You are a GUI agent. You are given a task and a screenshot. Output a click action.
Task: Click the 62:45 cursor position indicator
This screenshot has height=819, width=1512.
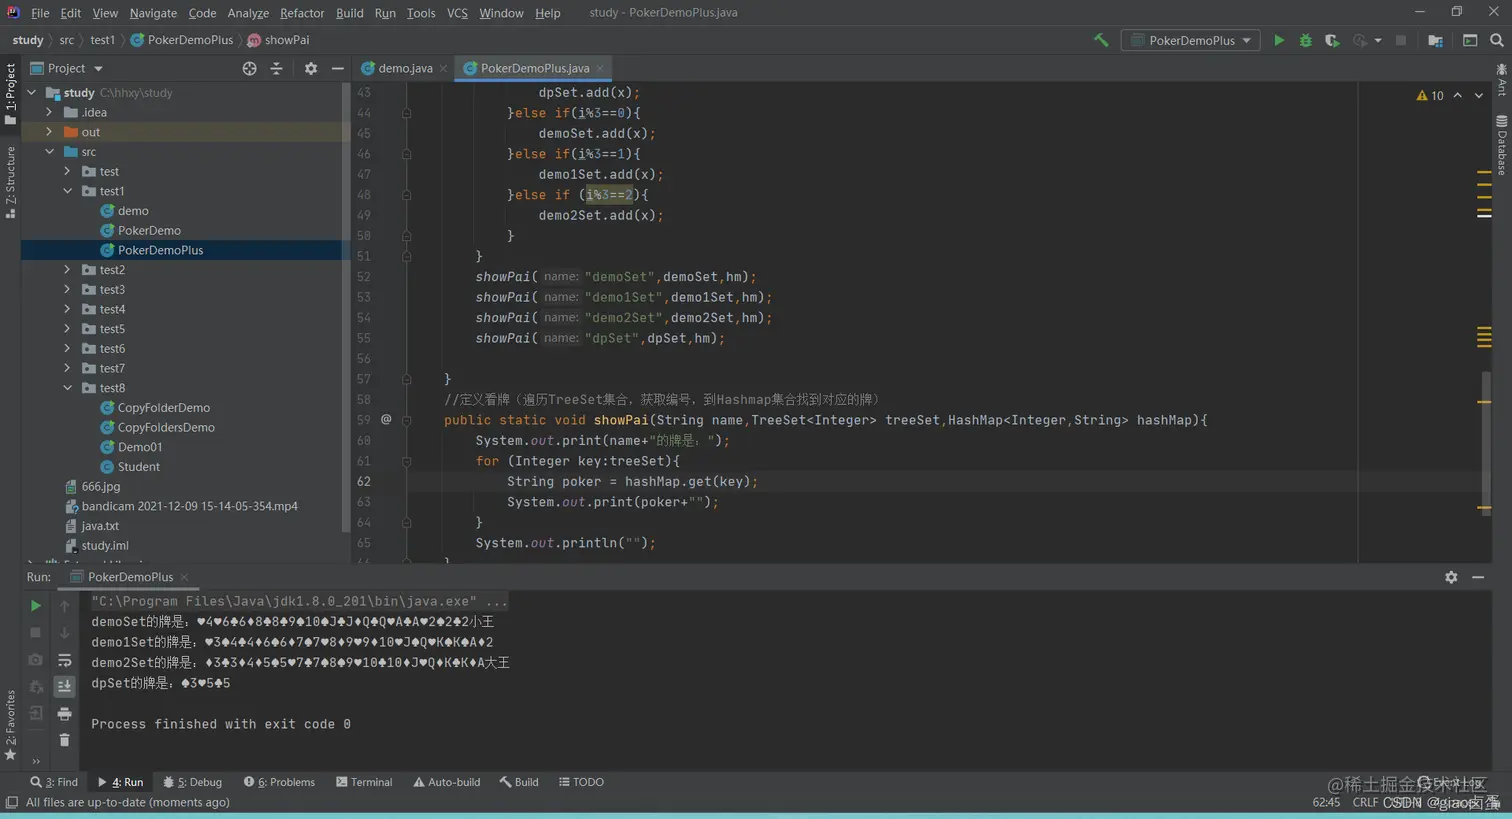coord(1326,802)
